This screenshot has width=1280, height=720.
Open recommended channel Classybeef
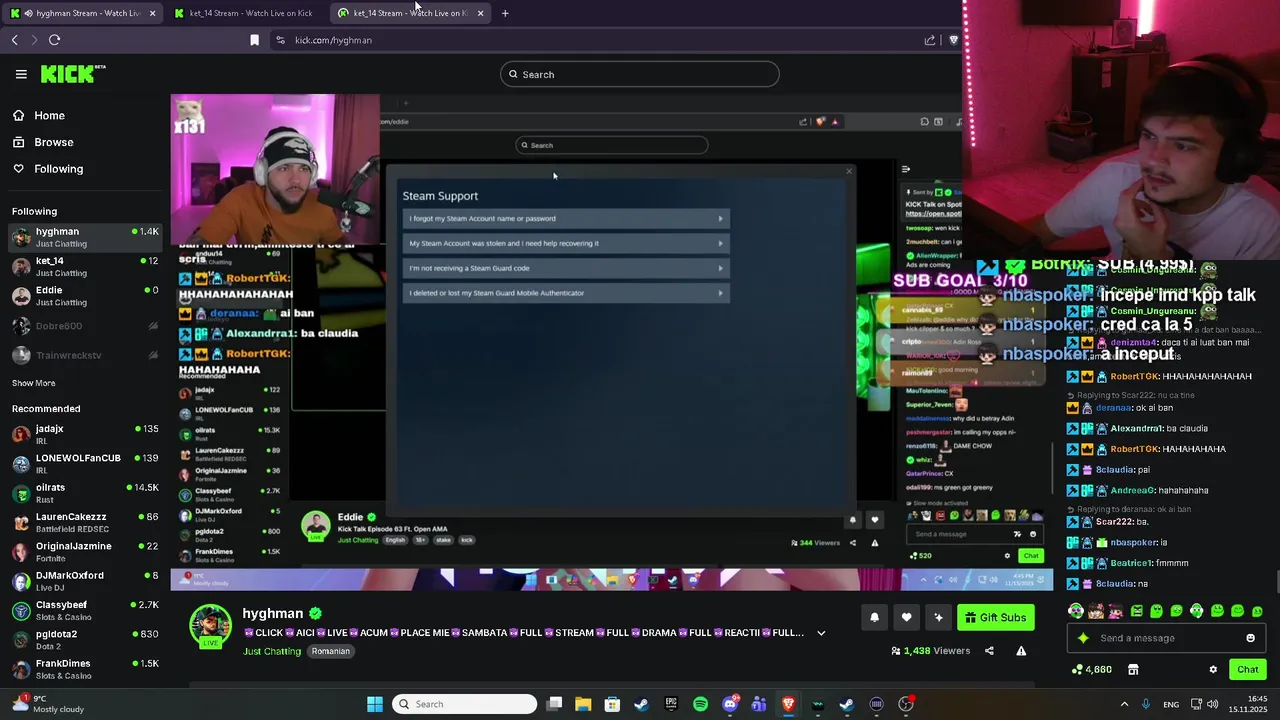pyautogui.click(x=85, y=610)
